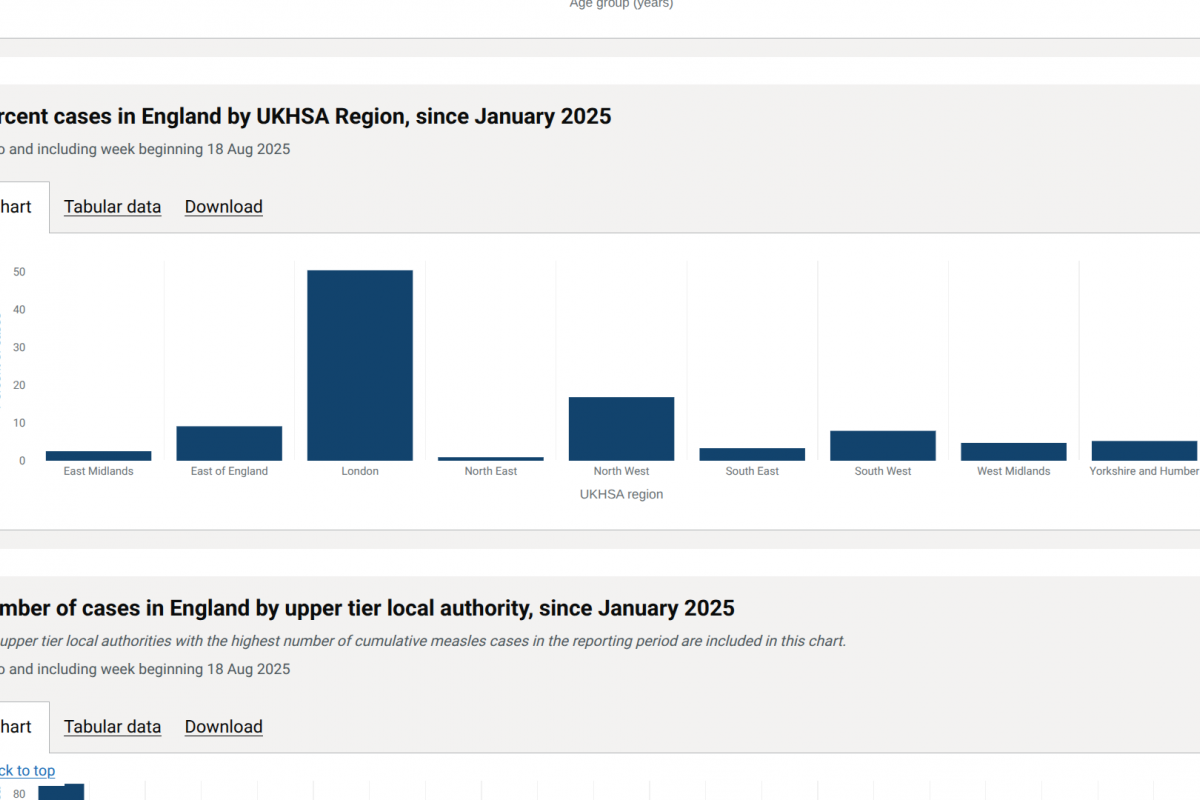Open Download tab for local authority chart
1200x800 pixels.
(x=223, y=727)
